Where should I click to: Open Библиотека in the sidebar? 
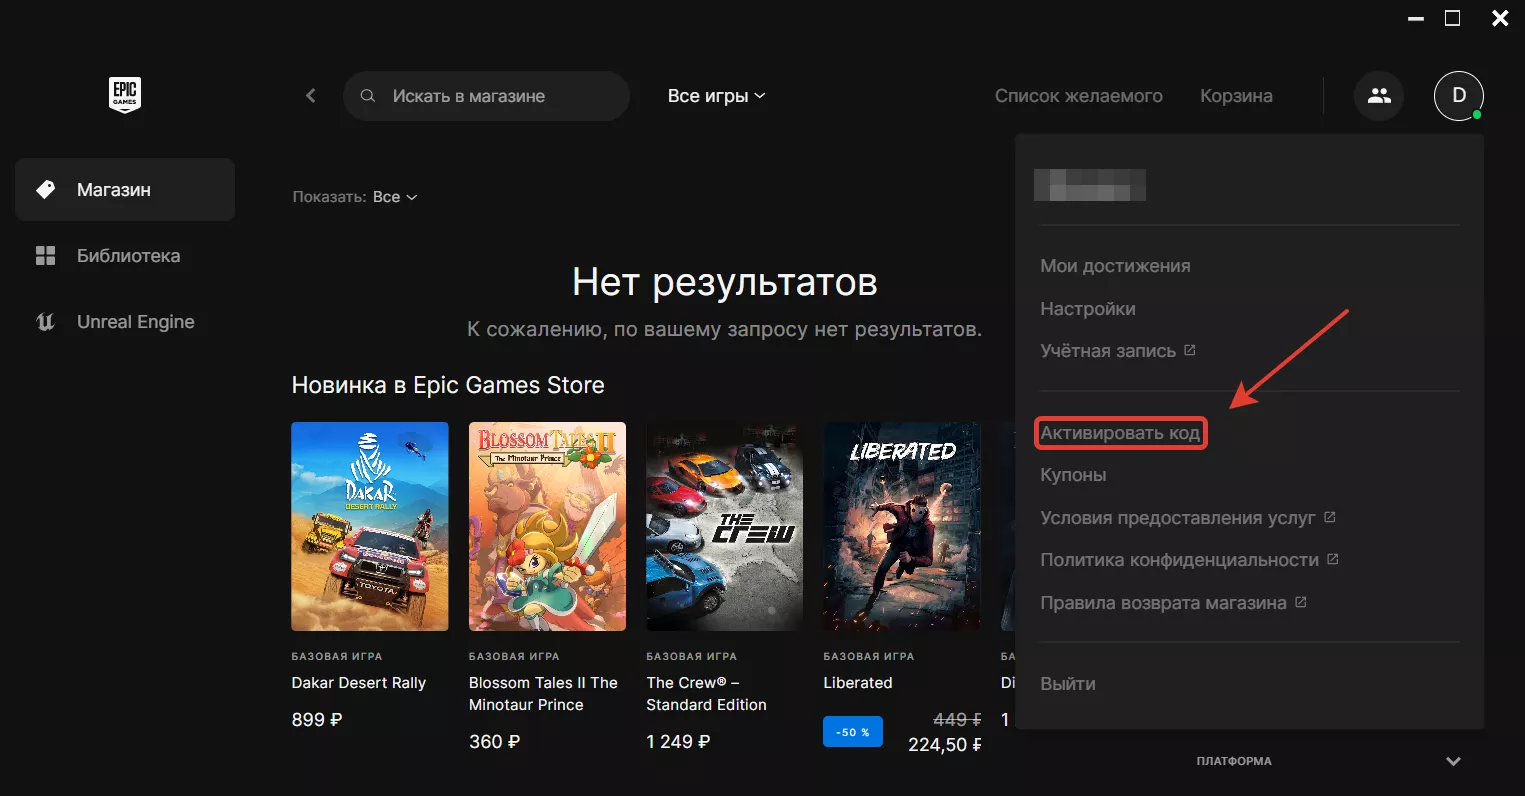(125, 256)
